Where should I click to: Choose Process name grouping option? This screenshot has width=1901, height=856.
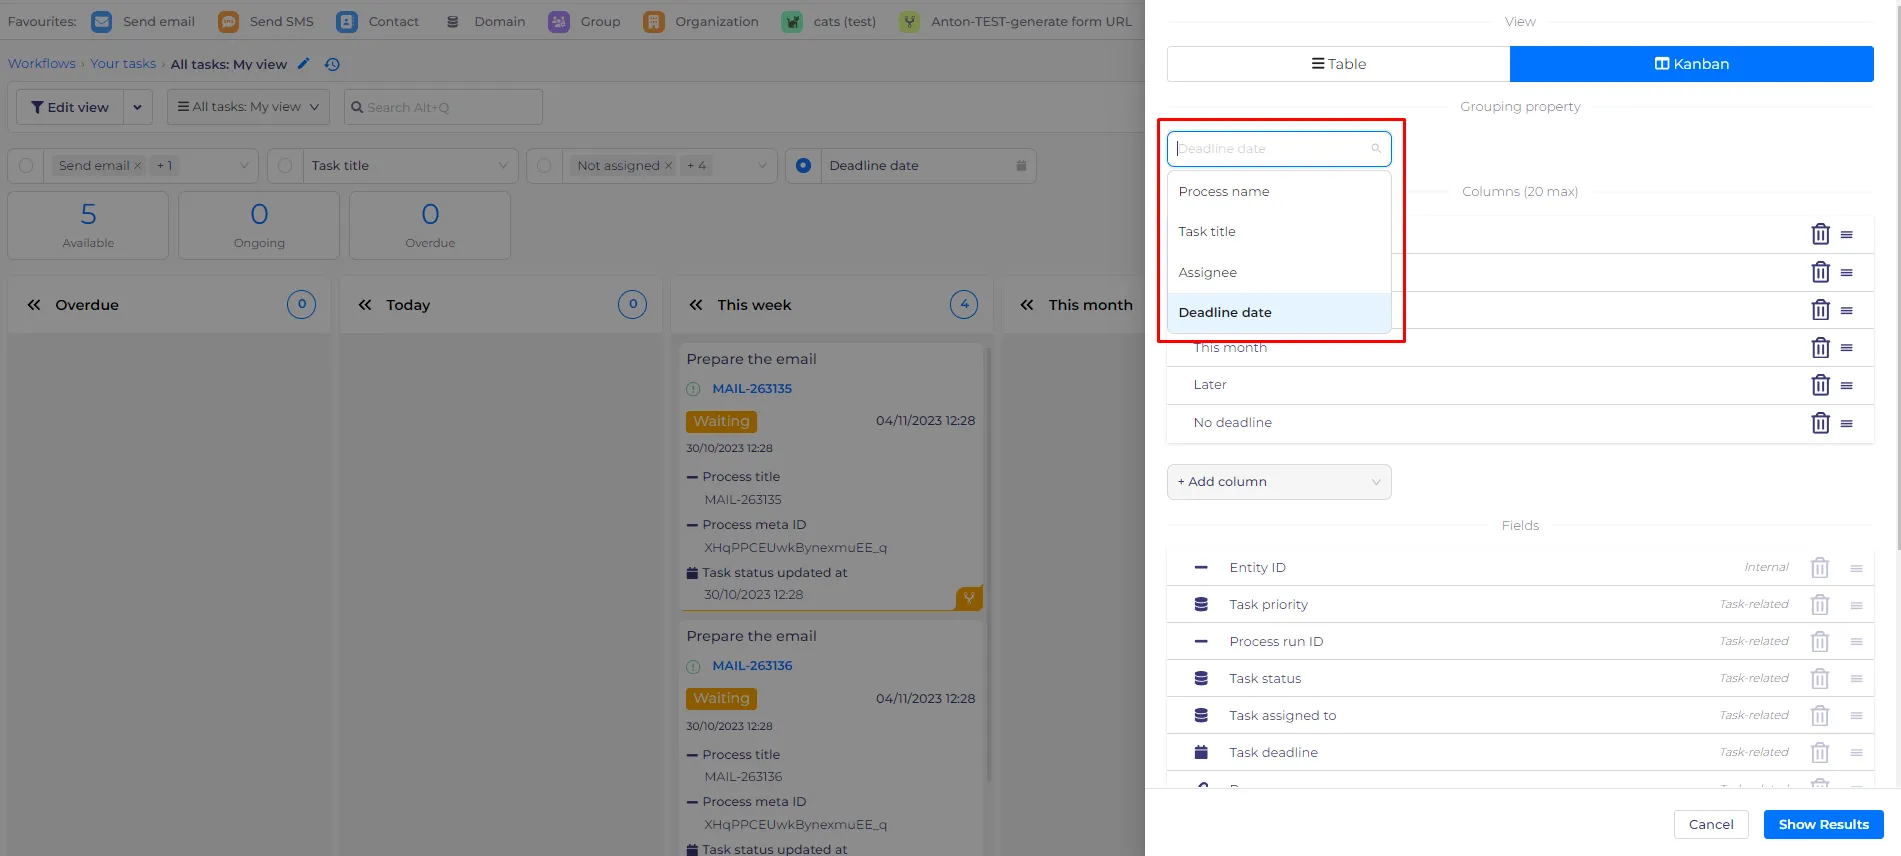point(1279,192)
